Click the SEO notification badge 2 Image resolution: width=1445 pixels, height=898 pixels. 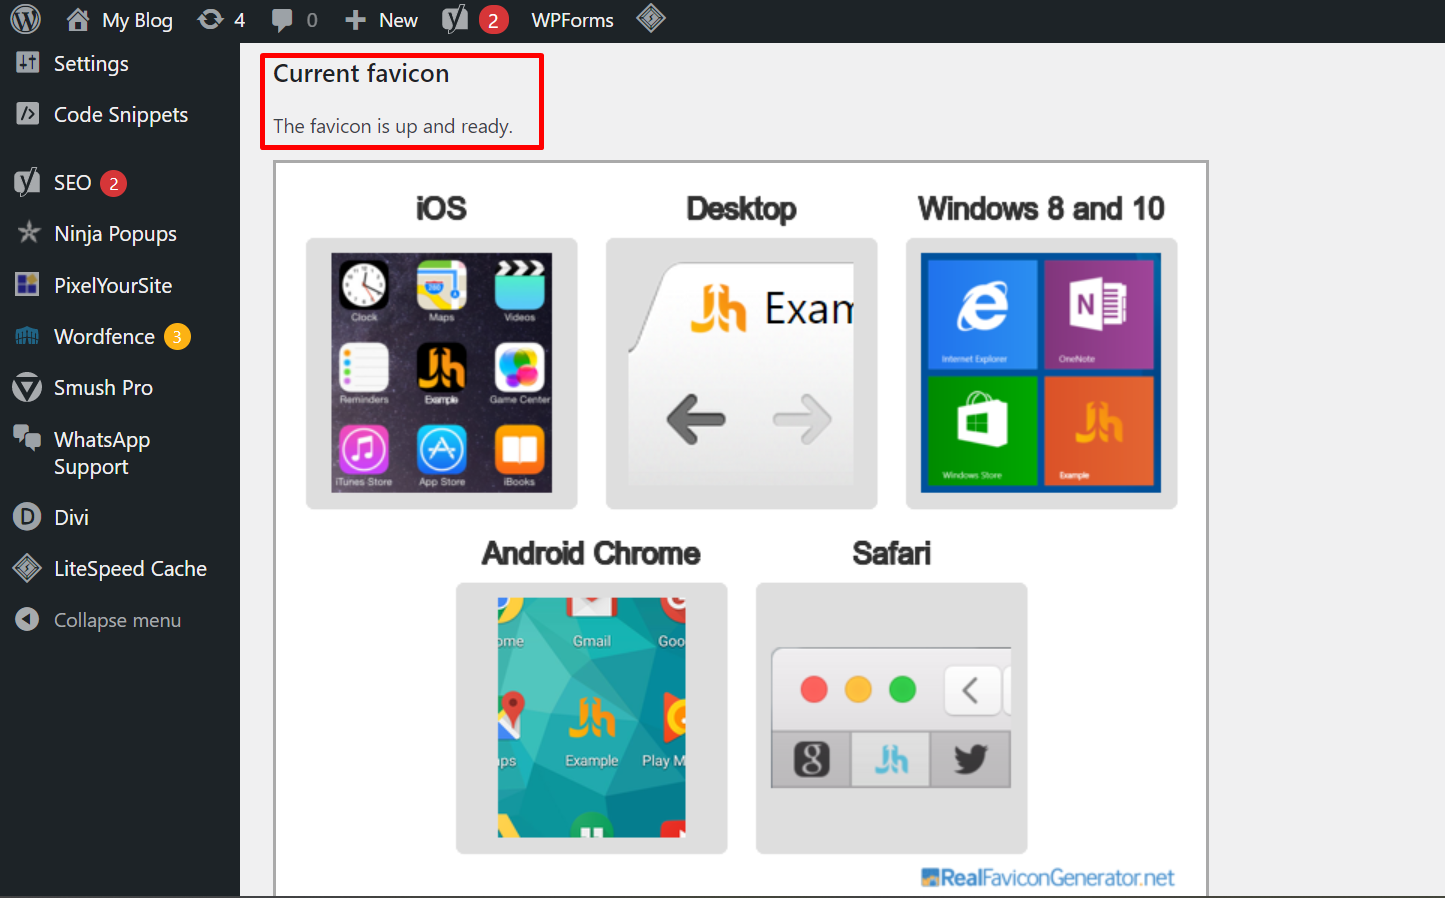pos(114,183)
